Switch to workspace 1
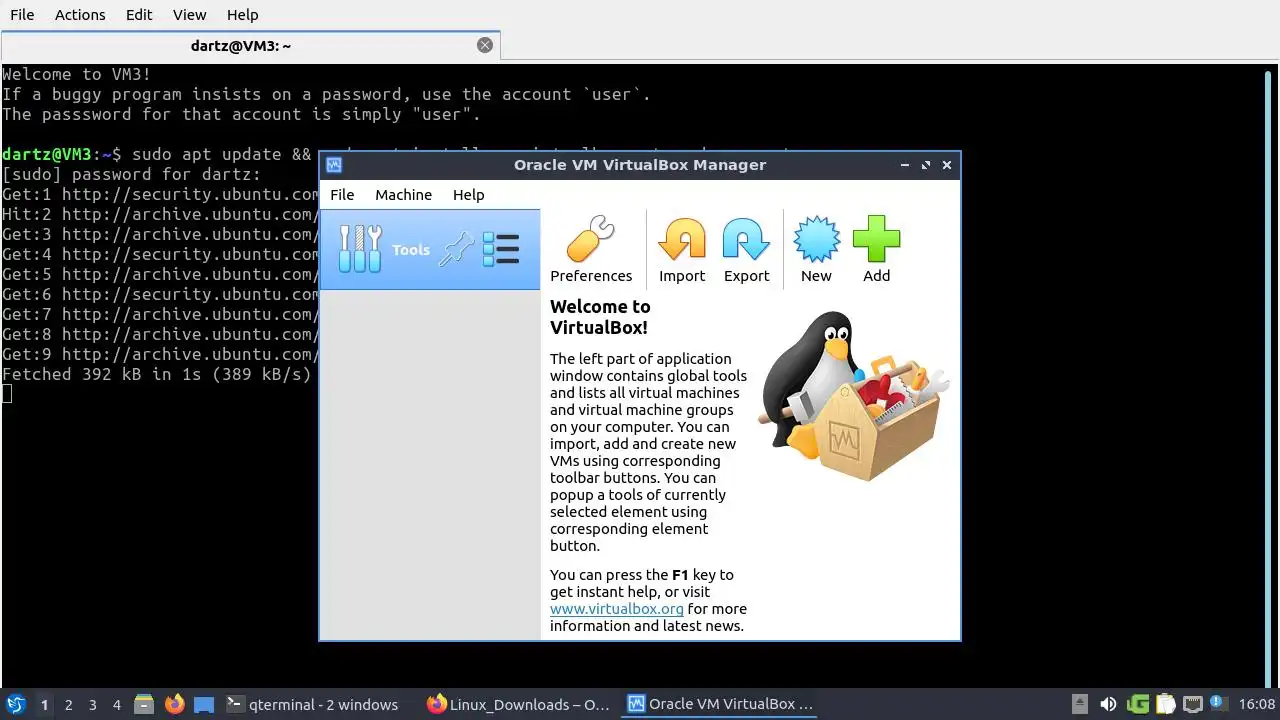The height and width of the screenshot is (720, 1280). (x=44, y=705)
